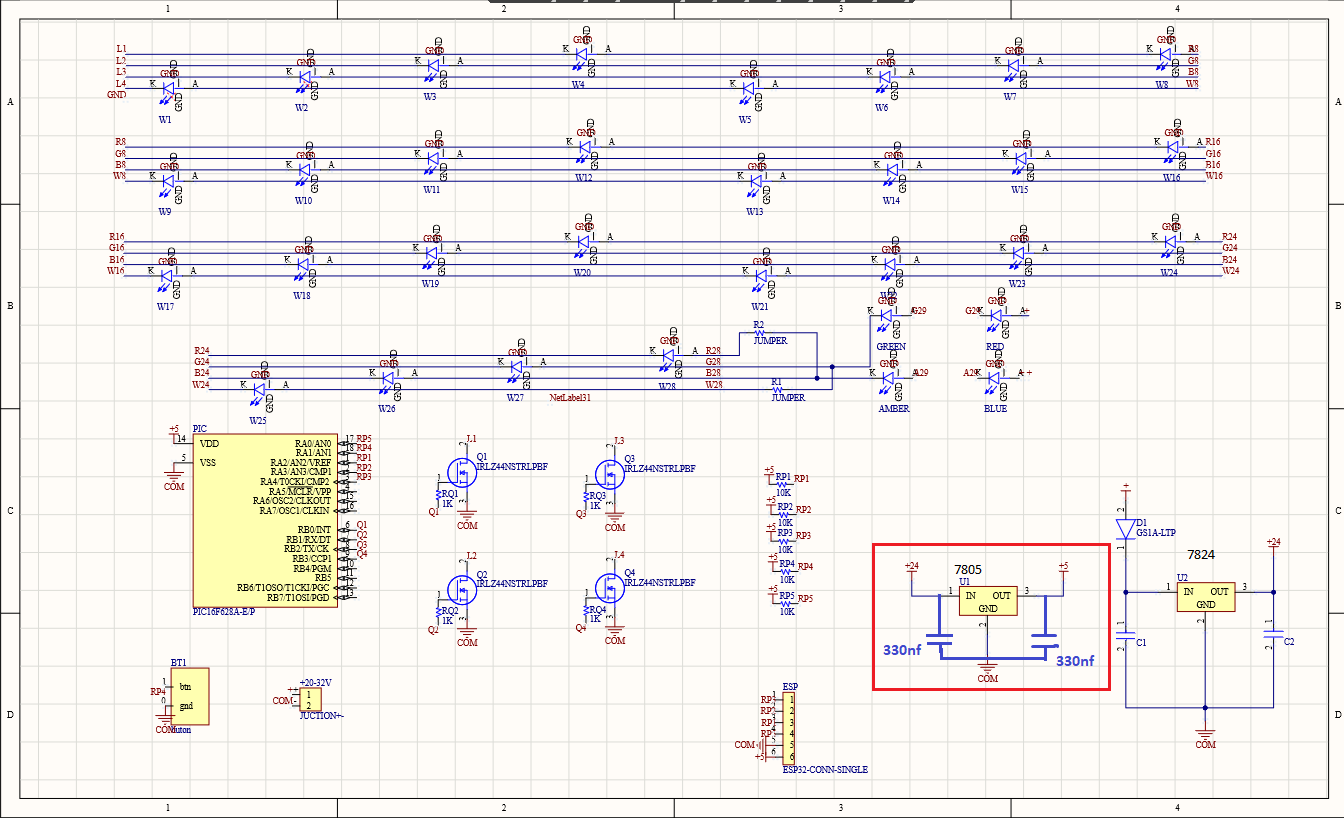This screenshot has height=818, width=1344.
Task: Select the NetLabel31 text label
Action: pos(572,398)
